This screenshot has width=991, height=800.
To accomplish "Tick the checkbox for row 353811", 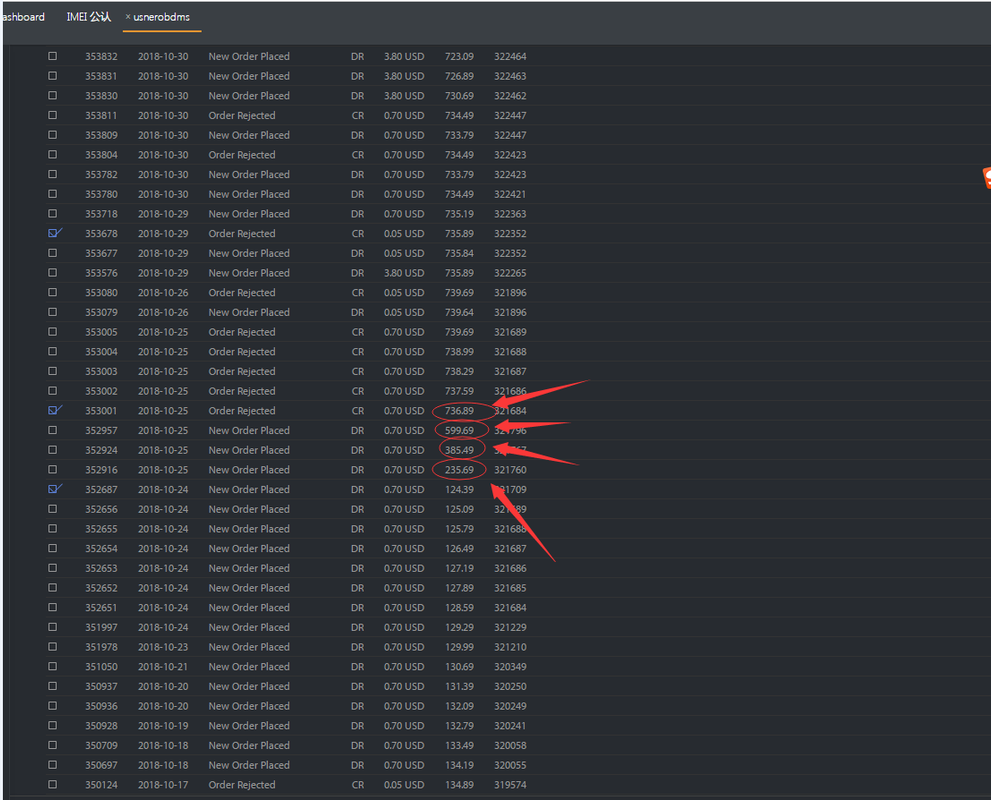I will pyautogui.click(x=52, y=115).
